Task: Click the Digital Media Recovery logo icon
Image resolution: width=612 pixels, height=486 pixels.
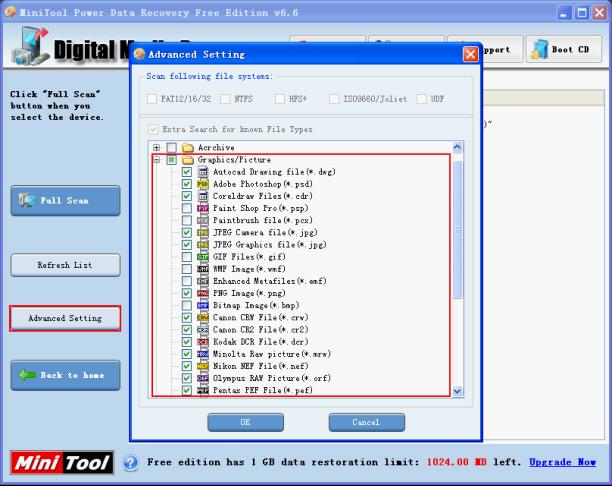Action: (x=30, y=46)
